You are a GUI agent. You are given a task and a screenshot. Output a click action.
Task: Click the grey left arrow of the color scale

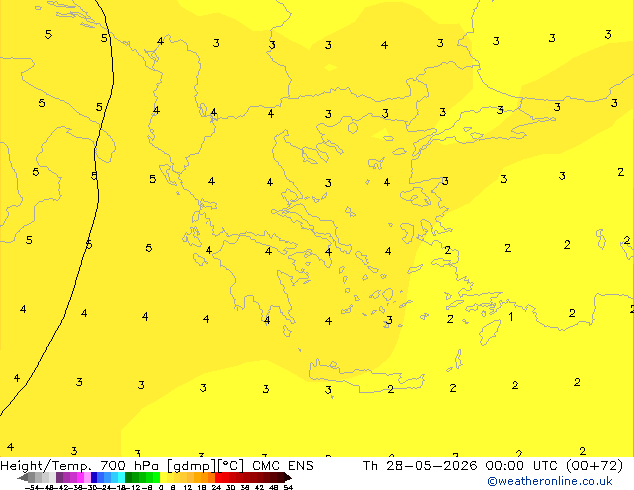[23, 477]
